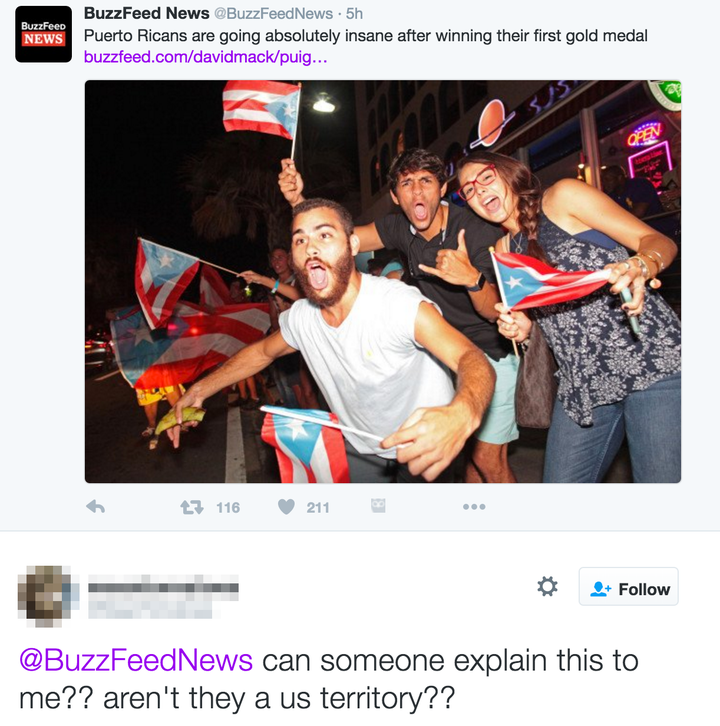The image size is (720, 726).
Task: Open the buzzfeed.com/davidmack/puig link
Action: (x=206, y=57)
